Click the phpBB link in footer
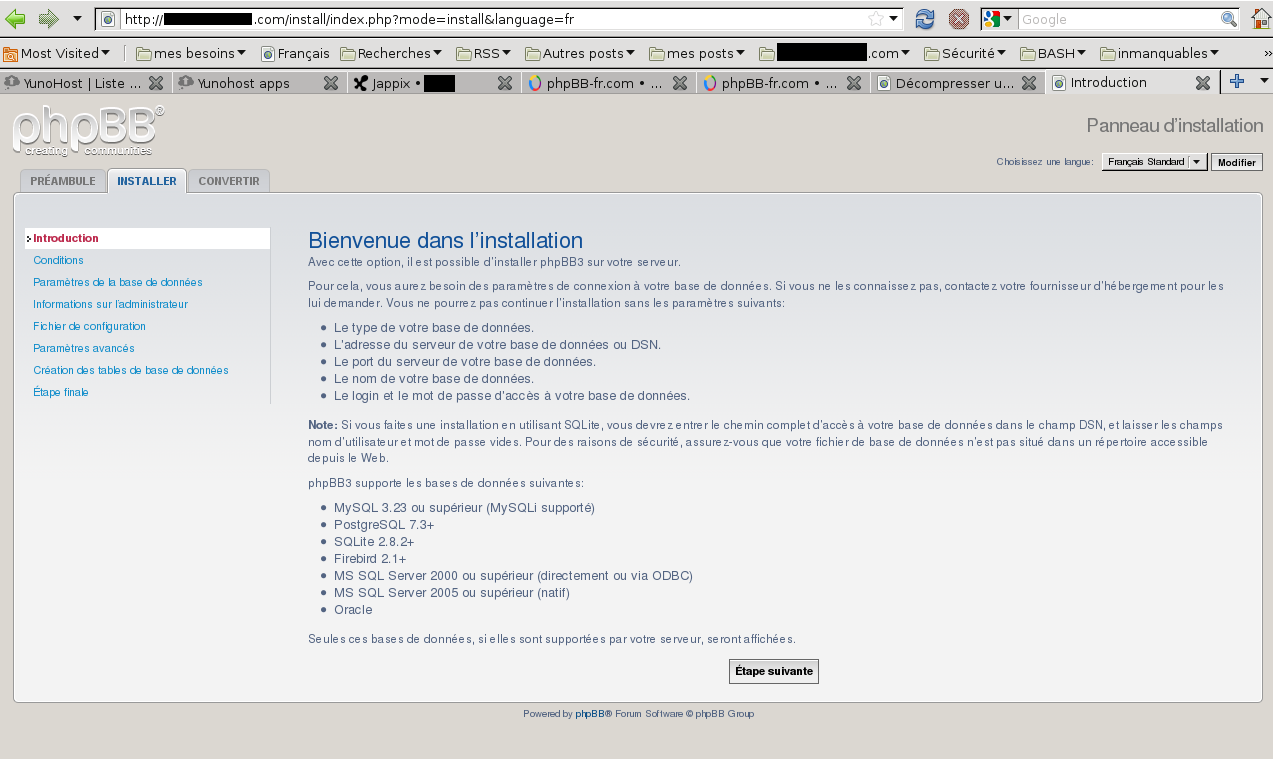Screen dimensions: 1273x759 click(x=589, y=714)
